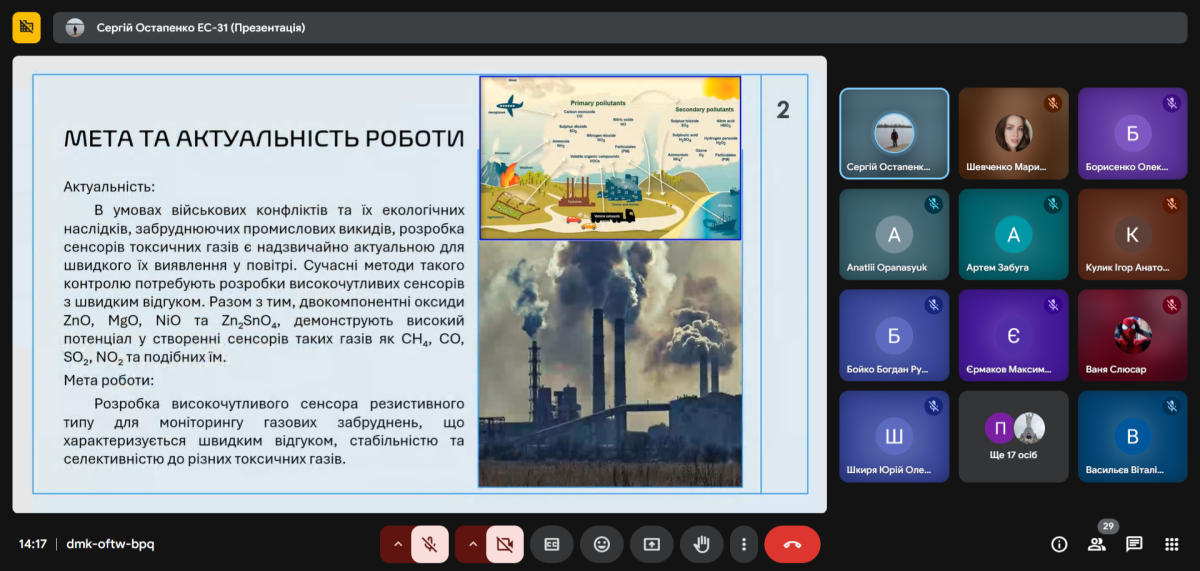Click the muted mic icon on Ваня Слюсар tile
The image size is (1200, 571).
coord(1172,305)
